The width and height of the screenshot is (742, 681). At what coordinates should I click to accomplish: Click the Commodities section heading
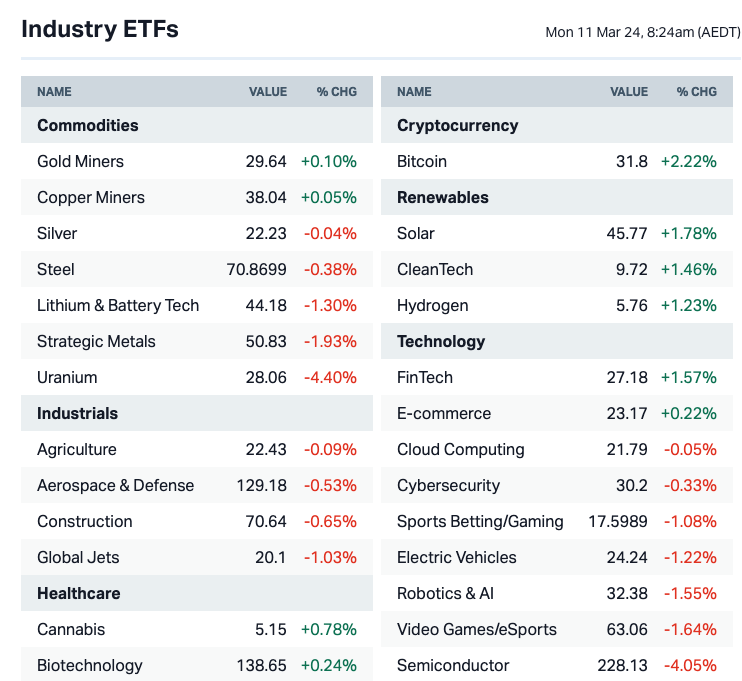click(x=88, y=125)
